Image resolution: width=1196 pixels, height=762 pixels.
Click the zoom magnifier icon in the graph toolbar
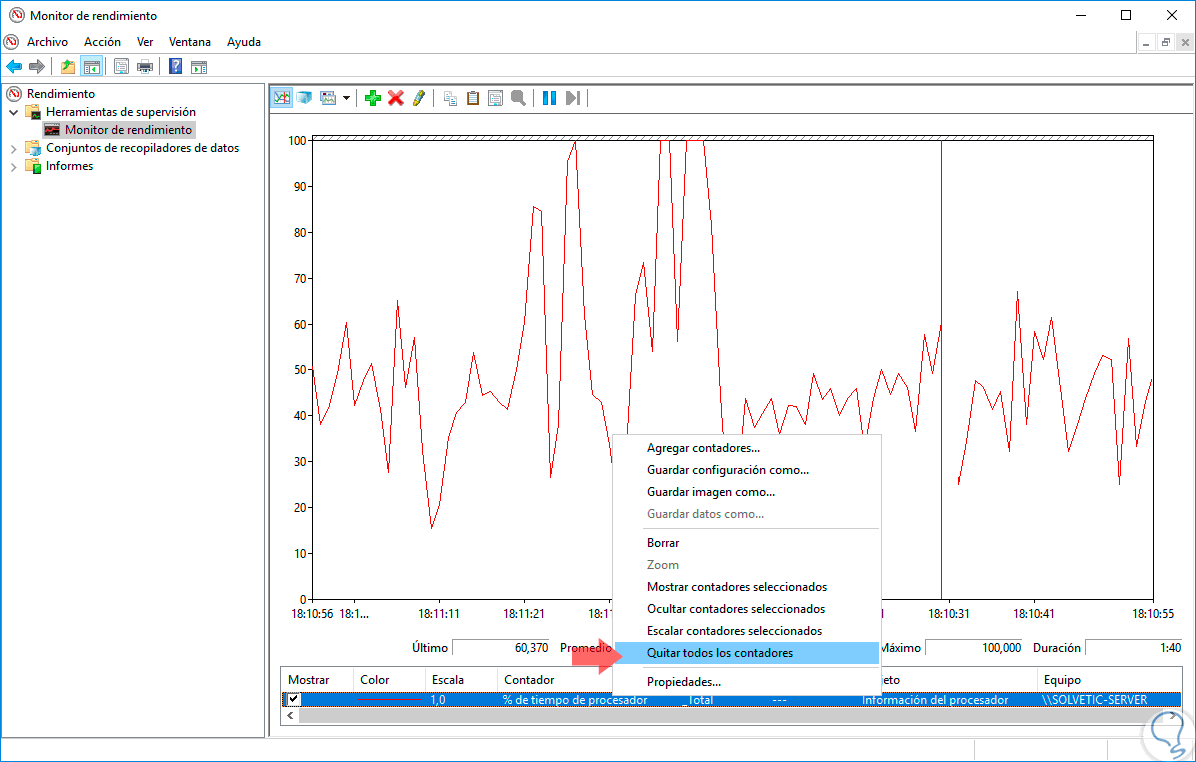[x=519, y=98]
